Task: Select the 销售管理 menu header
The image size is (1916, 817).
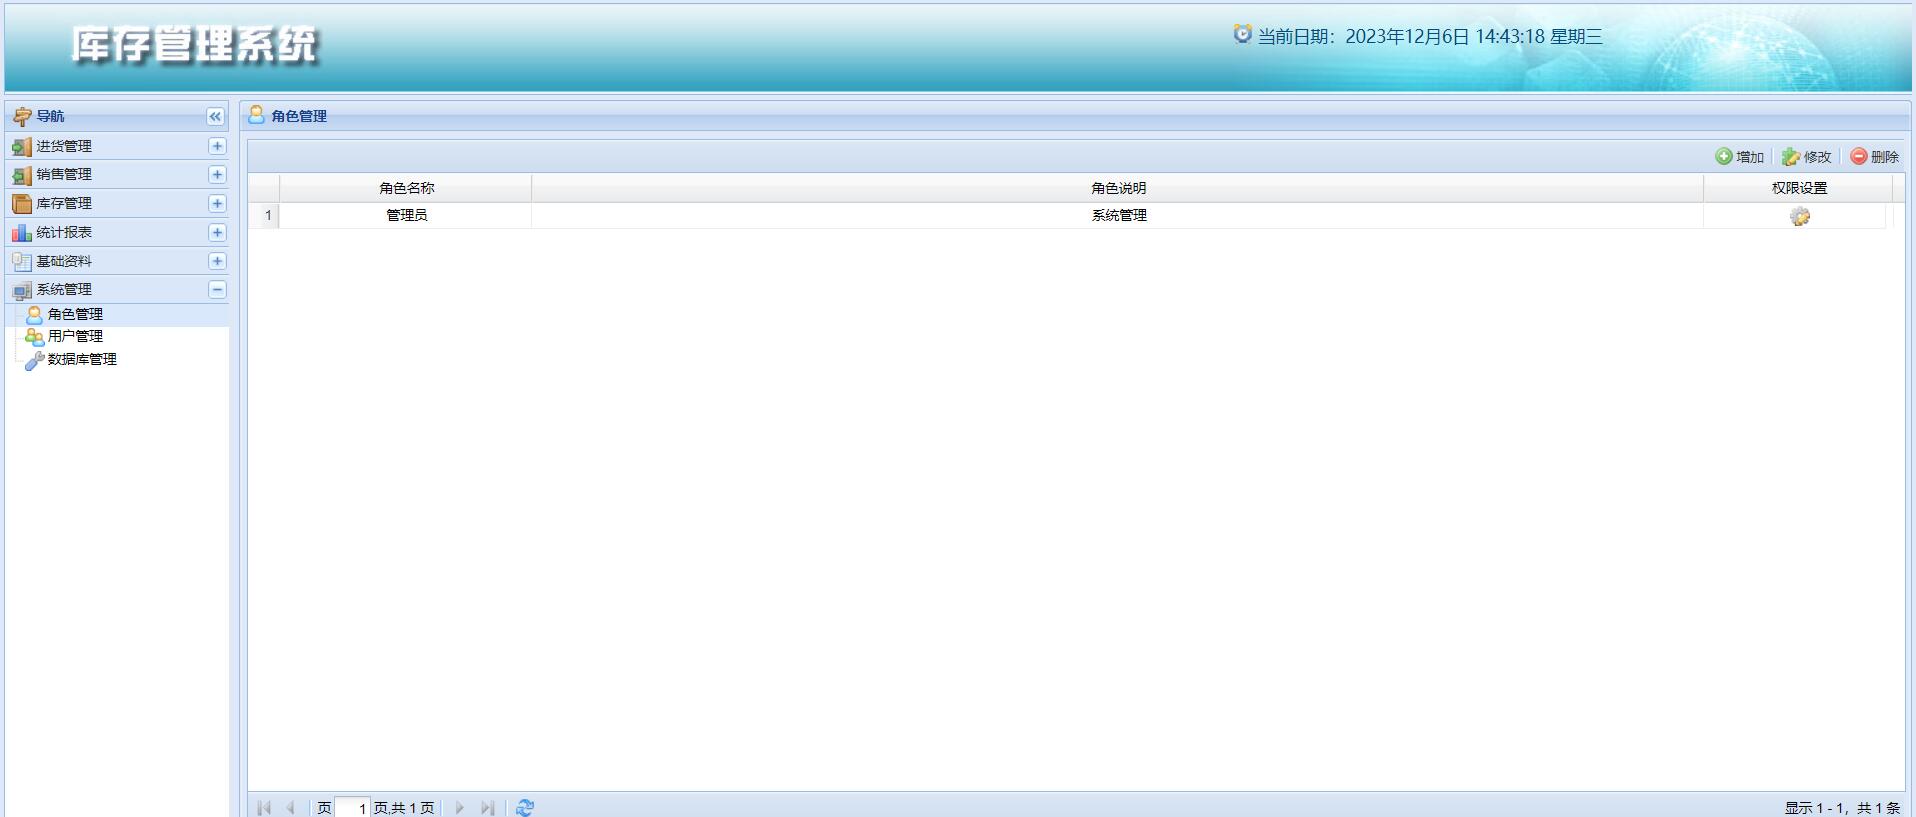Action: click(x=117, y=174)
